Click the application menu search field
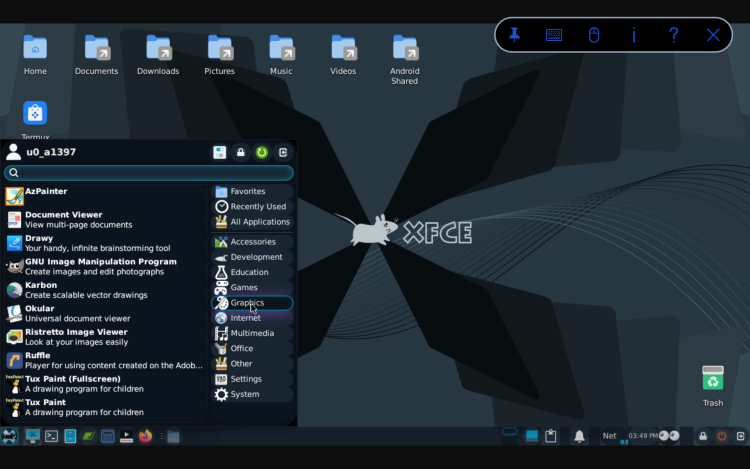Screen dimensions: 750x469 click(x=149, y=173)
